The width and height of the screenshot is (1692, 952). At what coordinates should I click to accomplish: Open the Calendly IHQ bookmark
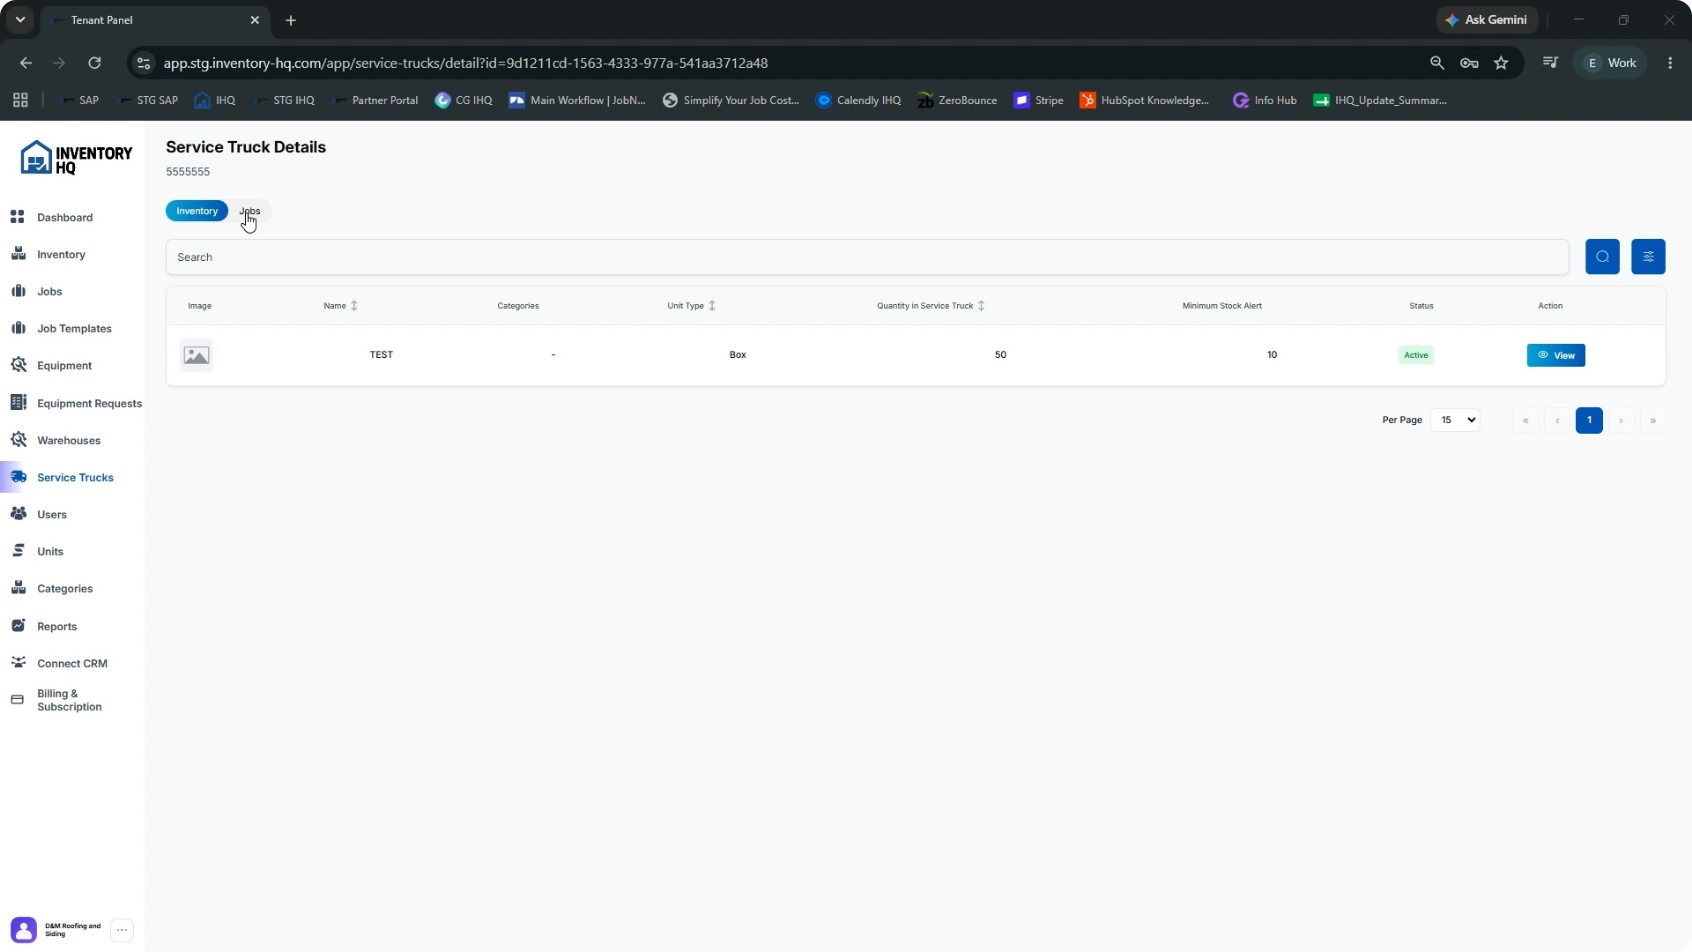[859, 100]
